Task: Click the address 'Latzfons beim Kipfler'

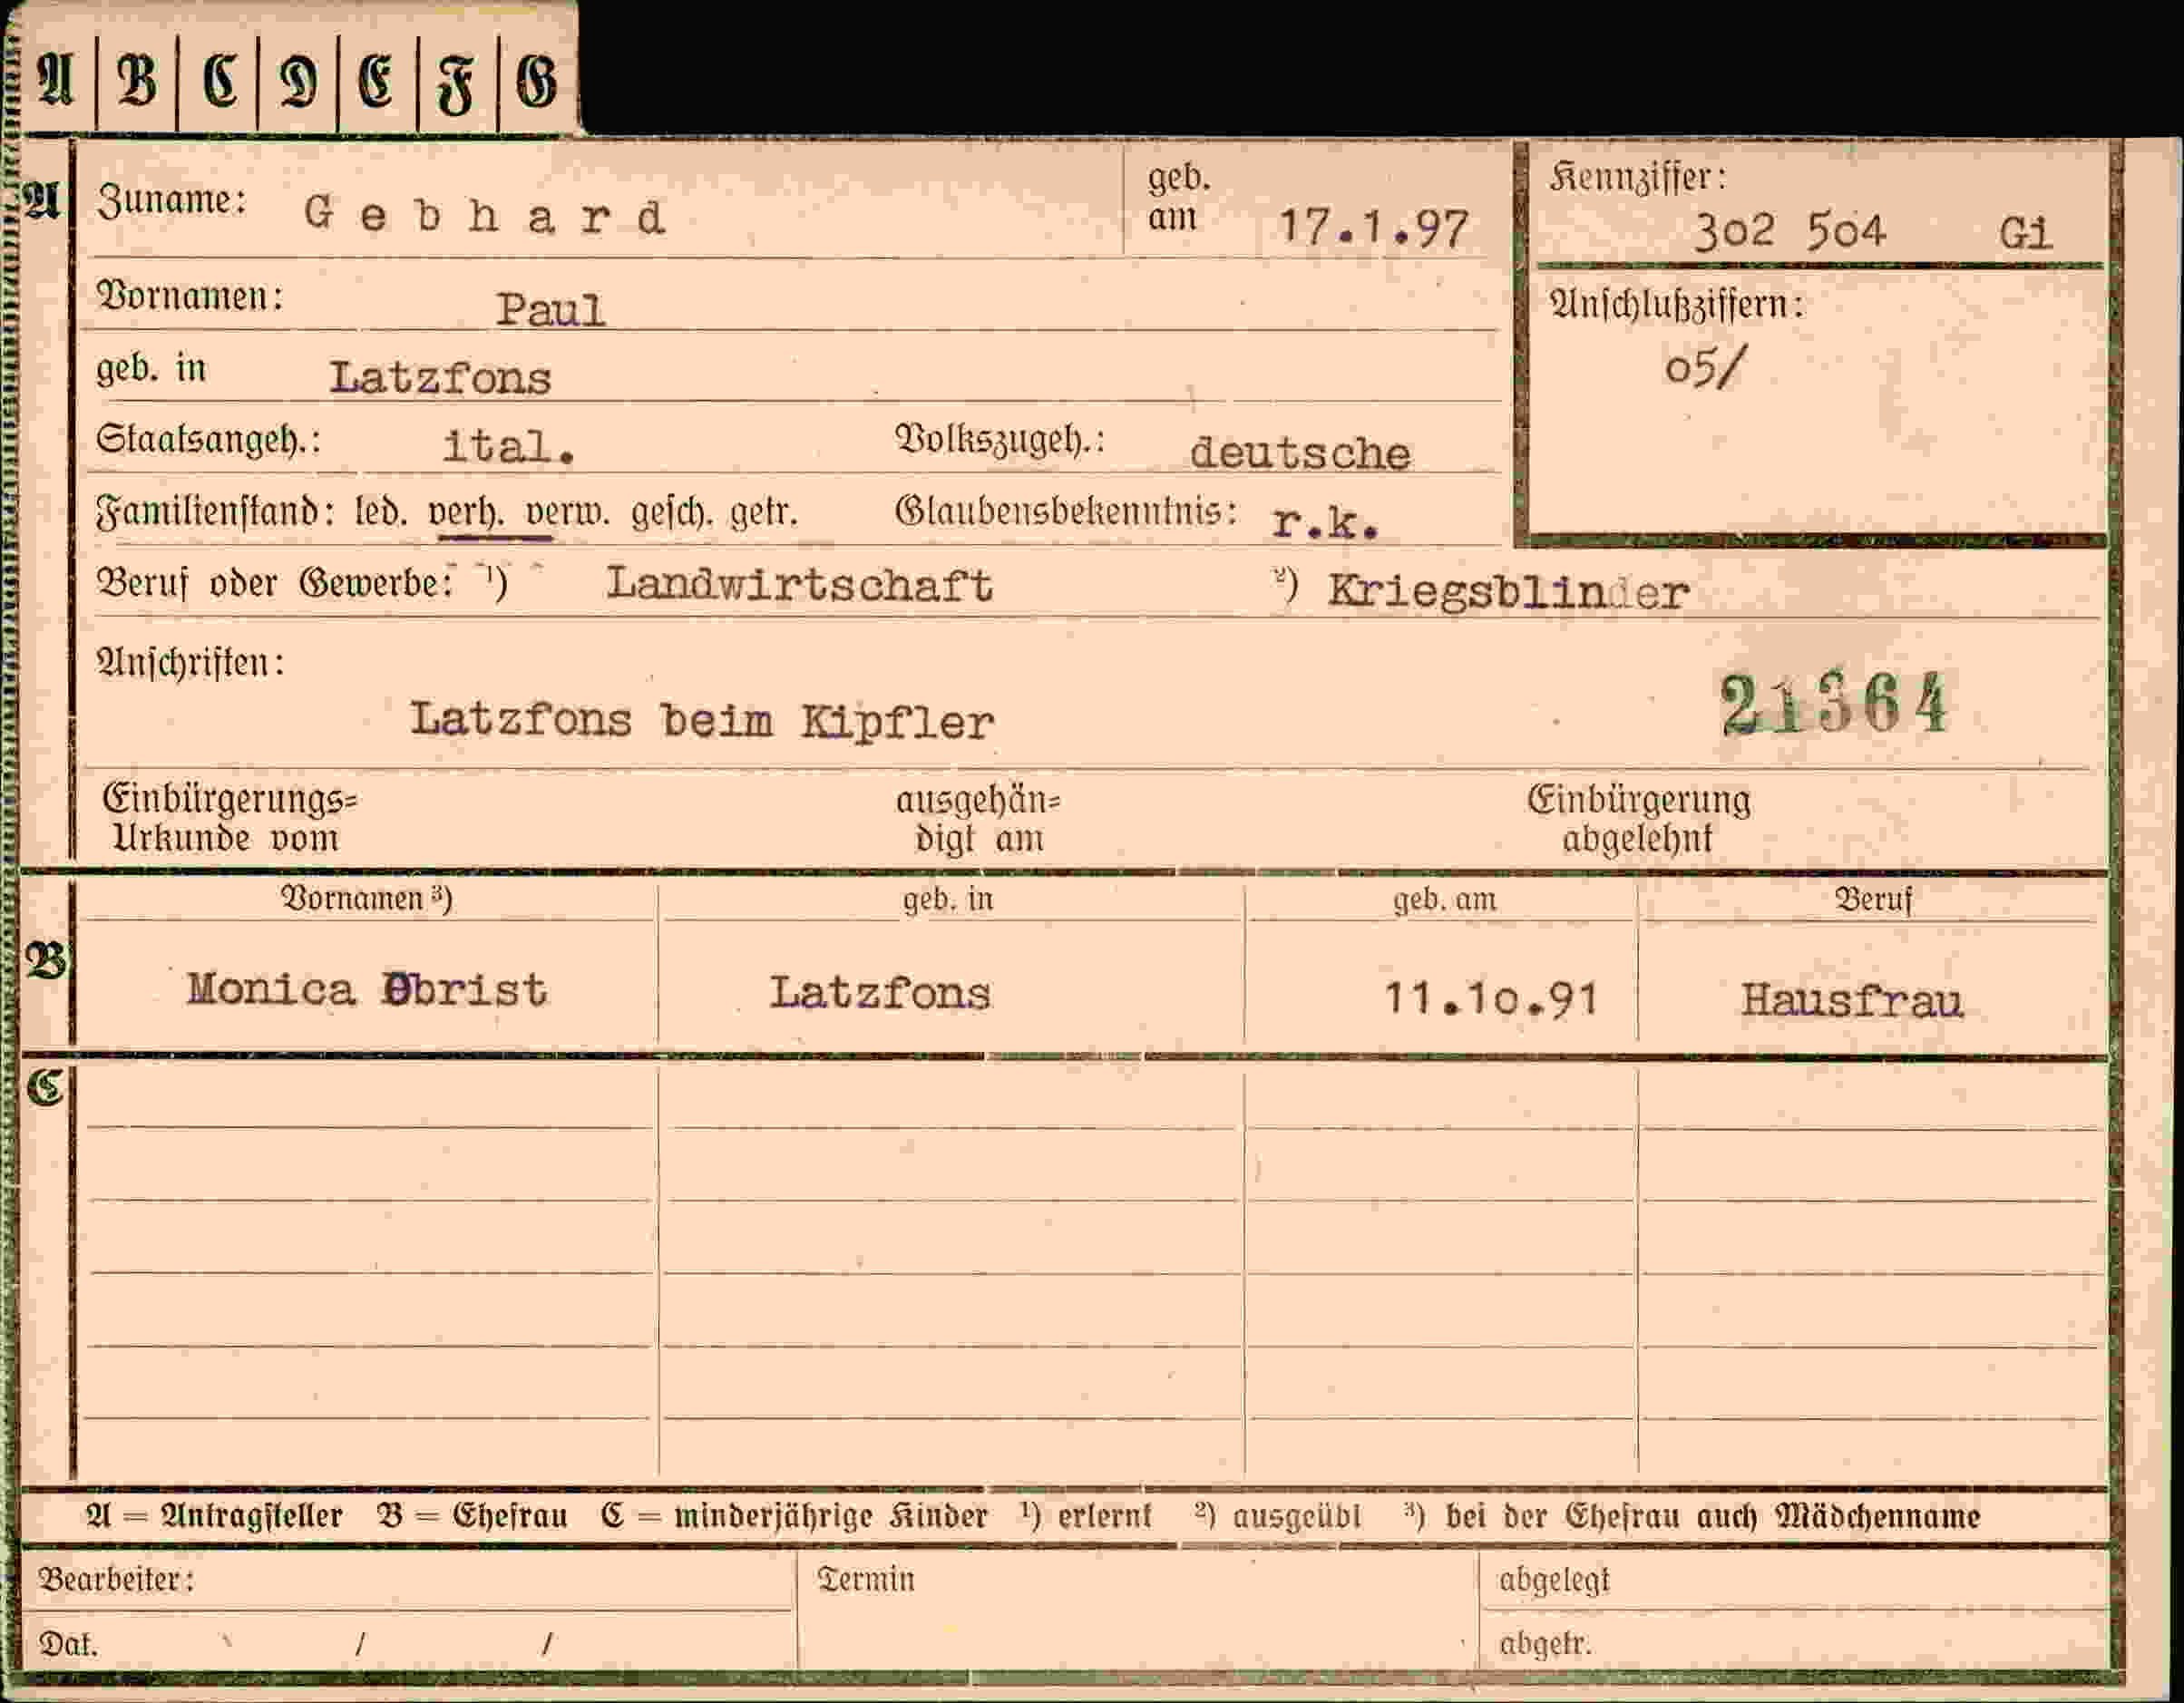Action: click(702, 720)
